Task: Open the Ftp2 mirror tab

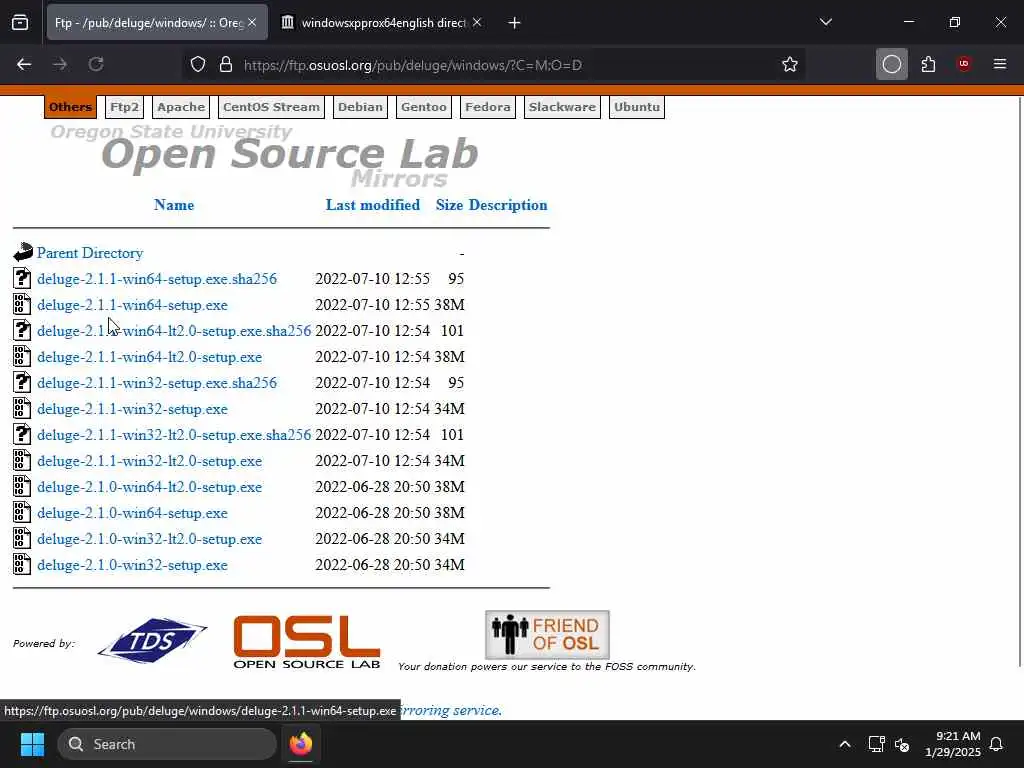Action: click(x=124, y=107)
